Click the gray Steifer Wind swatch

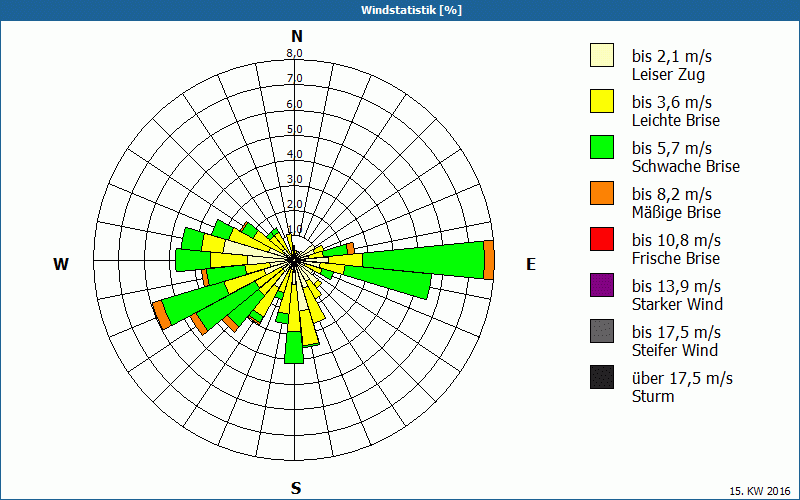pyautogui.click(x=602, y=331)
